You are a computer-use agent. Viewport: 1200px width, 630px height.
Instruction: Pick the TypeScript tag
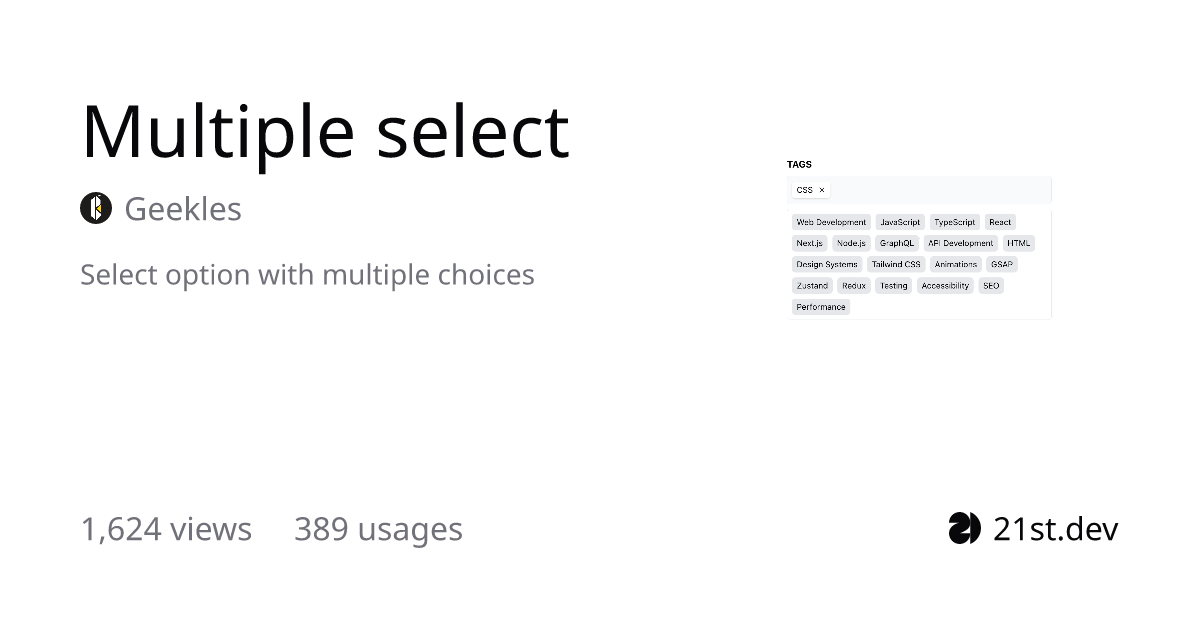954,222
